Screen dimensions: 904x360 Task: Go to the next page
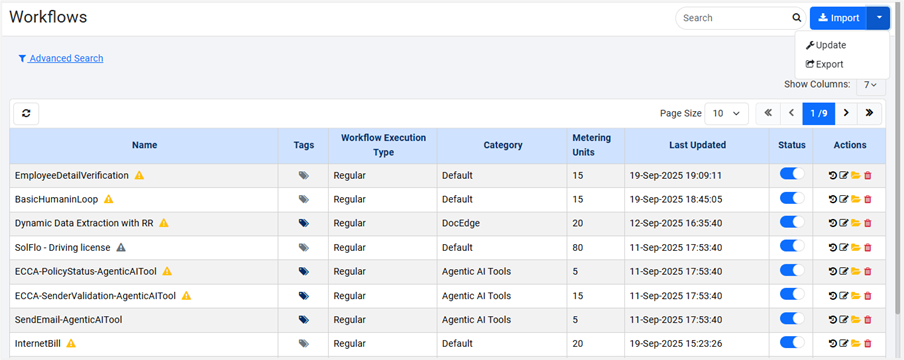click(846, 114)
